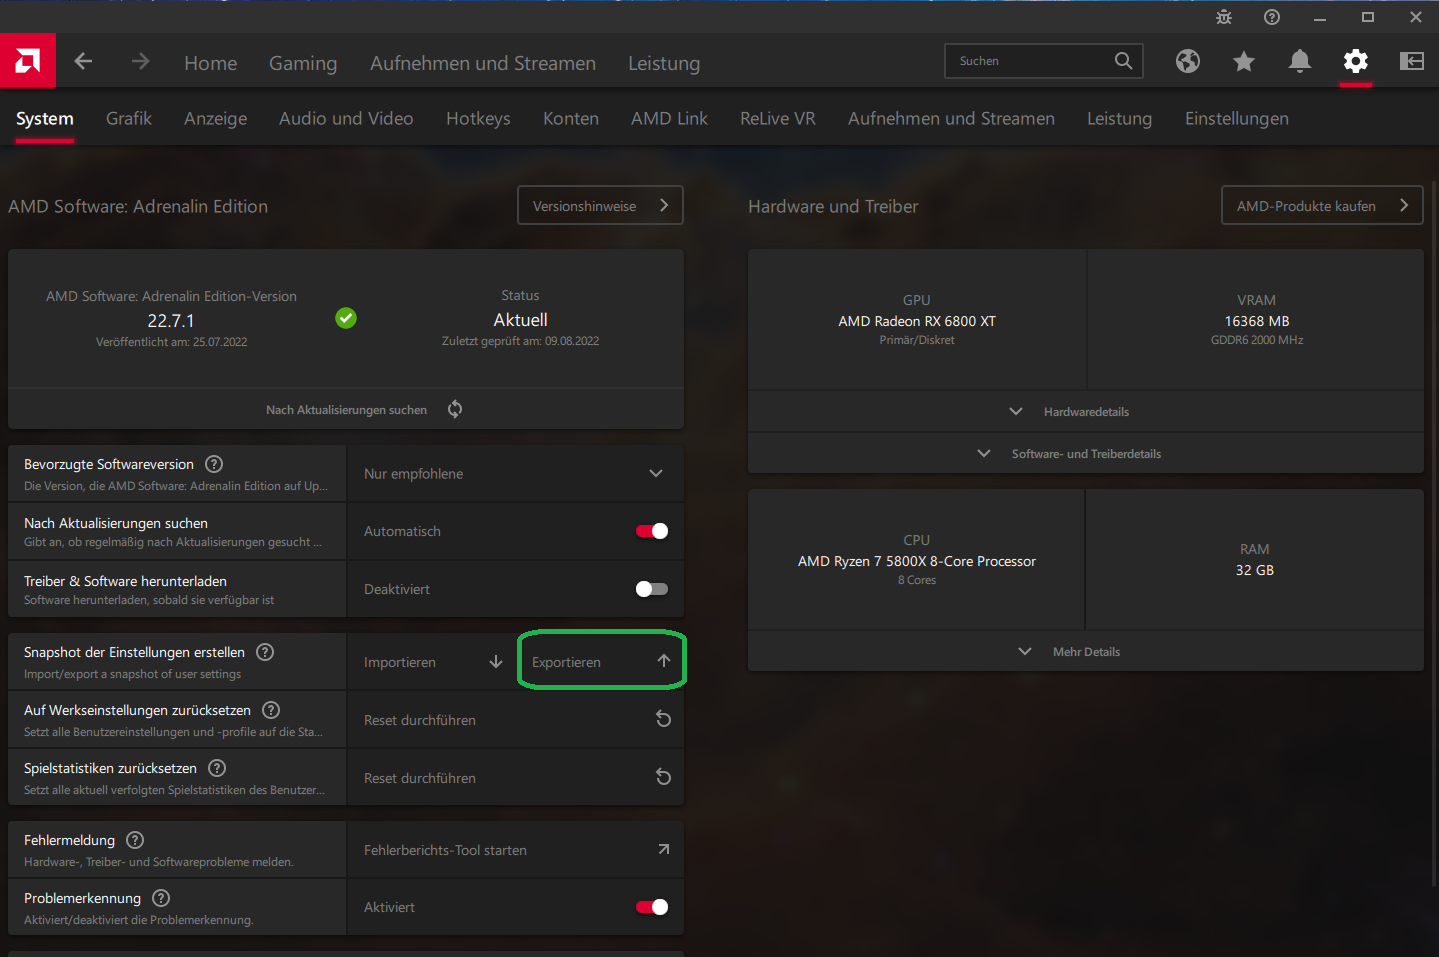The height and width of the screenshot is (957, 1439).
Task: Click reset arrow icon for Spielstatistiken
Action: (663, 777)
